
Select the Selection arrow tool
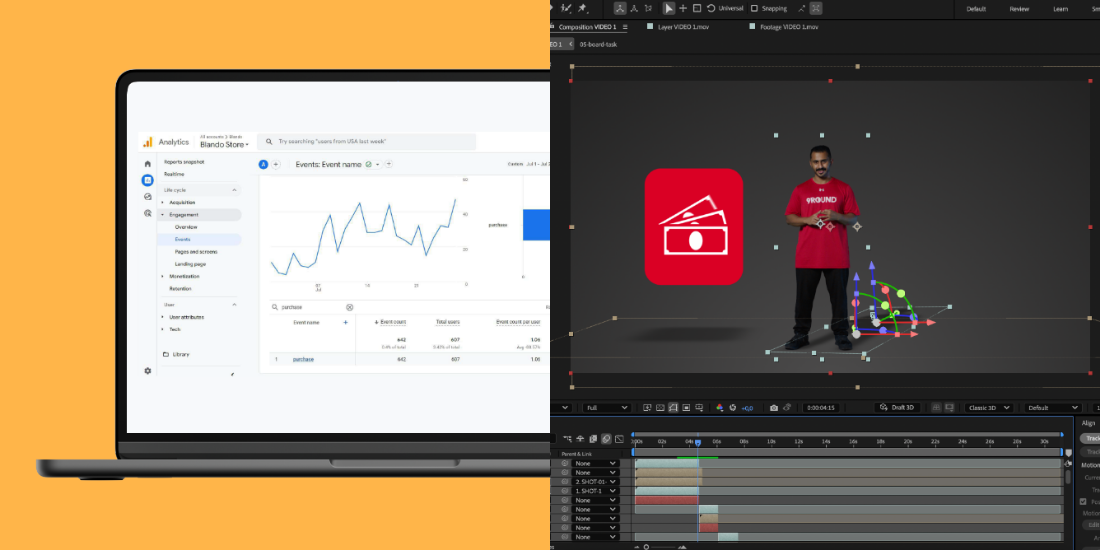click(669, 8)
